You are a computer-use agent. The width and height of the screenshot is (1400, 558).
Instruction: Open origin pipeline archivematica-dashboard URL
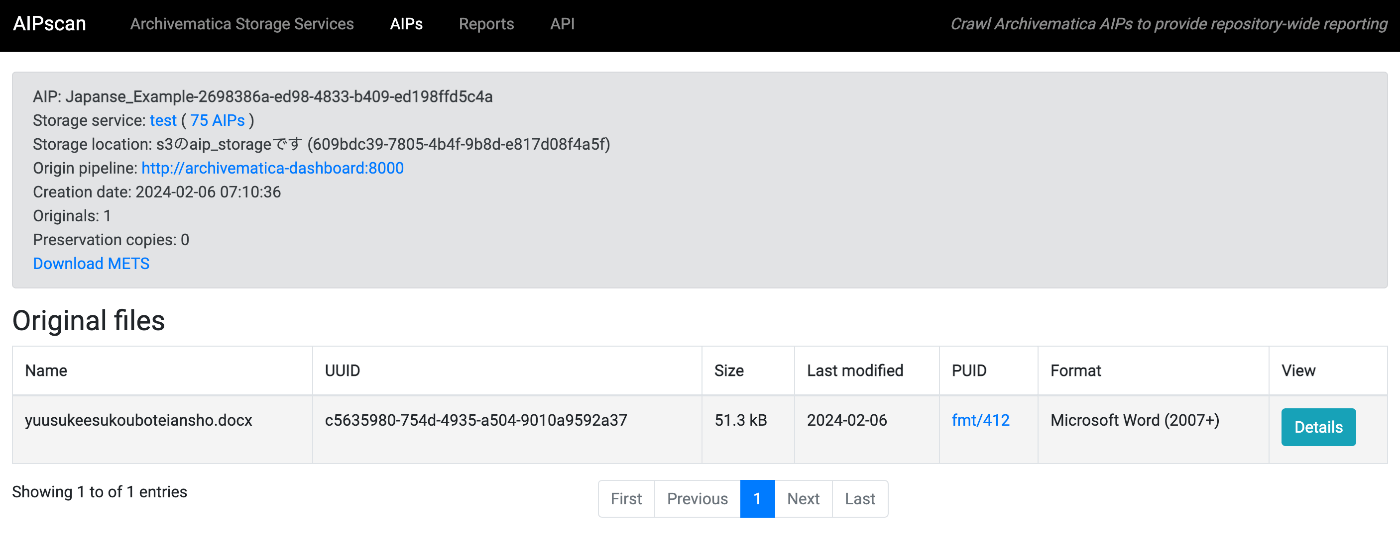point(272,168)
